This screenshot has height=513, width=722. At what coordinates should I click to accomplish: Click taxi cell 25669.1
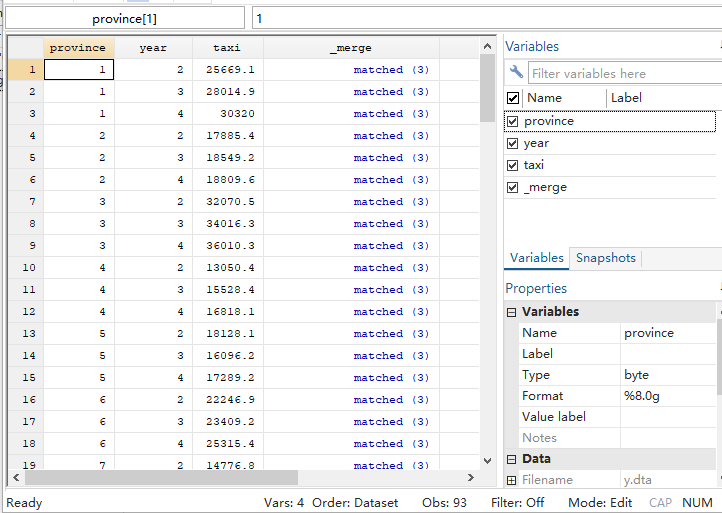(228, 70)
